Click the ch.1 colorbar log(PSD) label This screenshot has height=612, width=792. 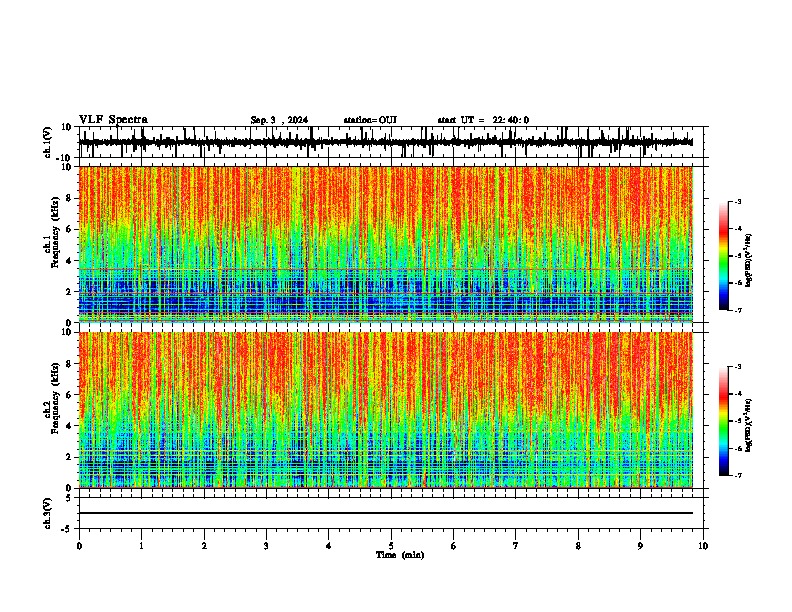tap(749, 260)
